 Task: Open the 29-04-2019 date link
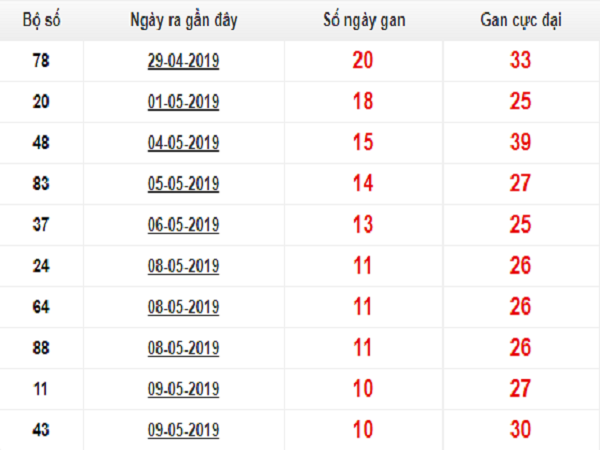183,61
